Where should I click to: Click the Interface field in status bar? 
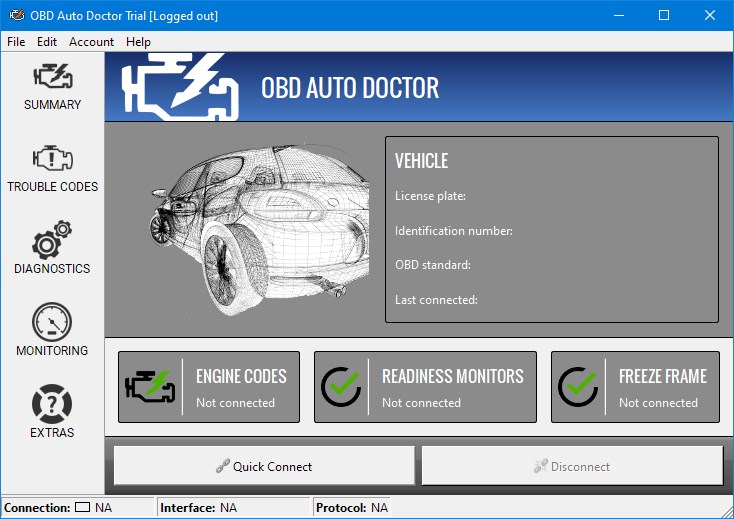tap(228, 508)
